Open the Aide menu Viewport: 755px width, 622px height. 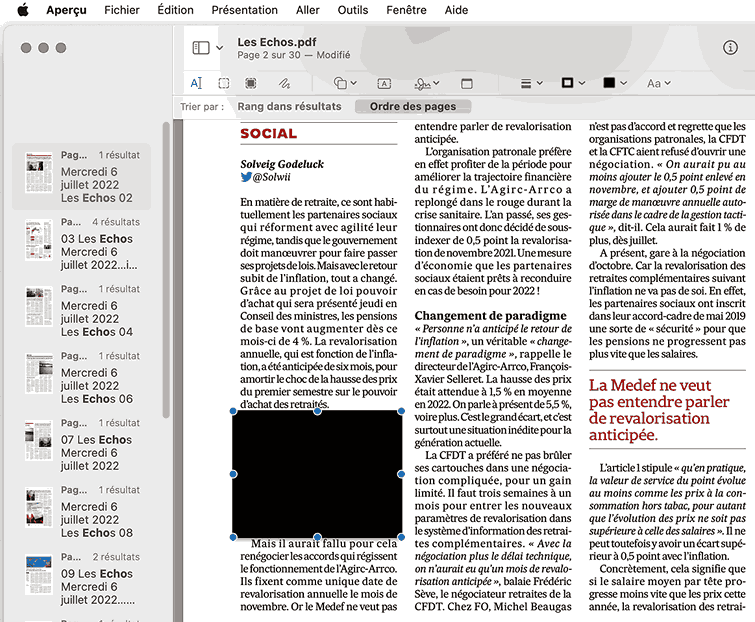tap(456, 10)
